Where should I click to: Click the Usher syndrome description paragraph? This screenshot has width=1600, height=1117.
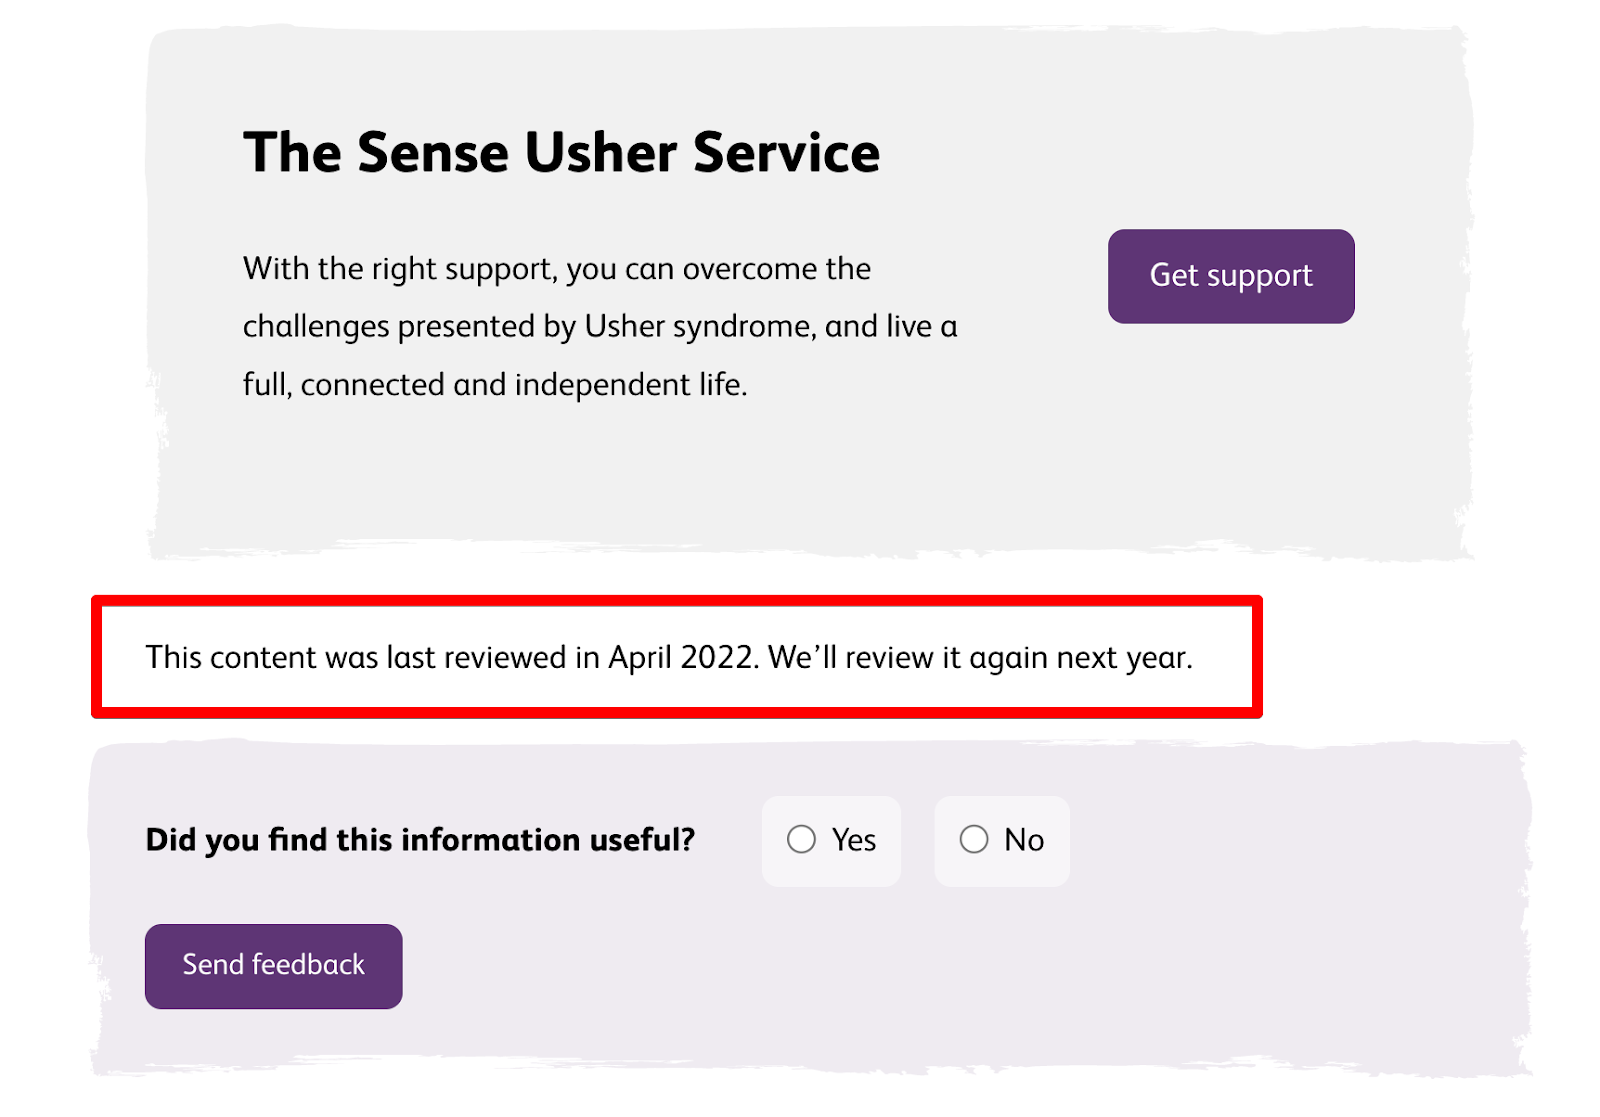pos(598,325)
